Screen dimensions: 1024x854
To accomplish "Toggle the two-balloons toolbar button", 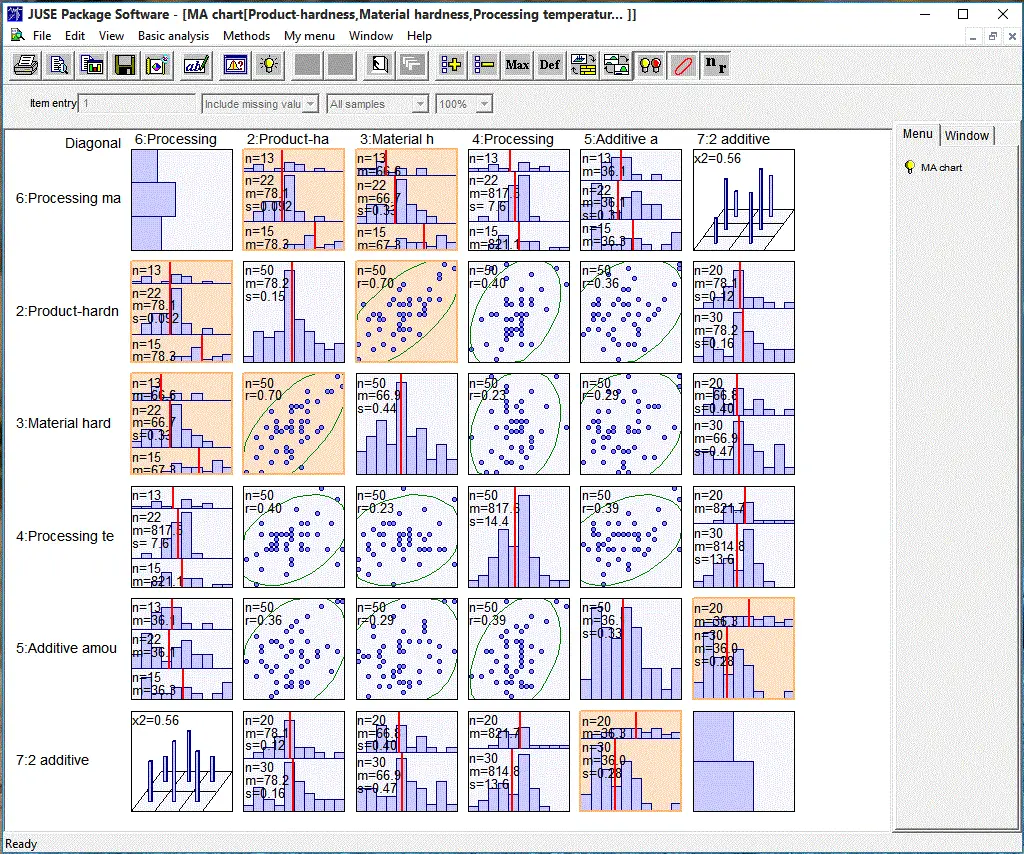I will tap(650, 65).
